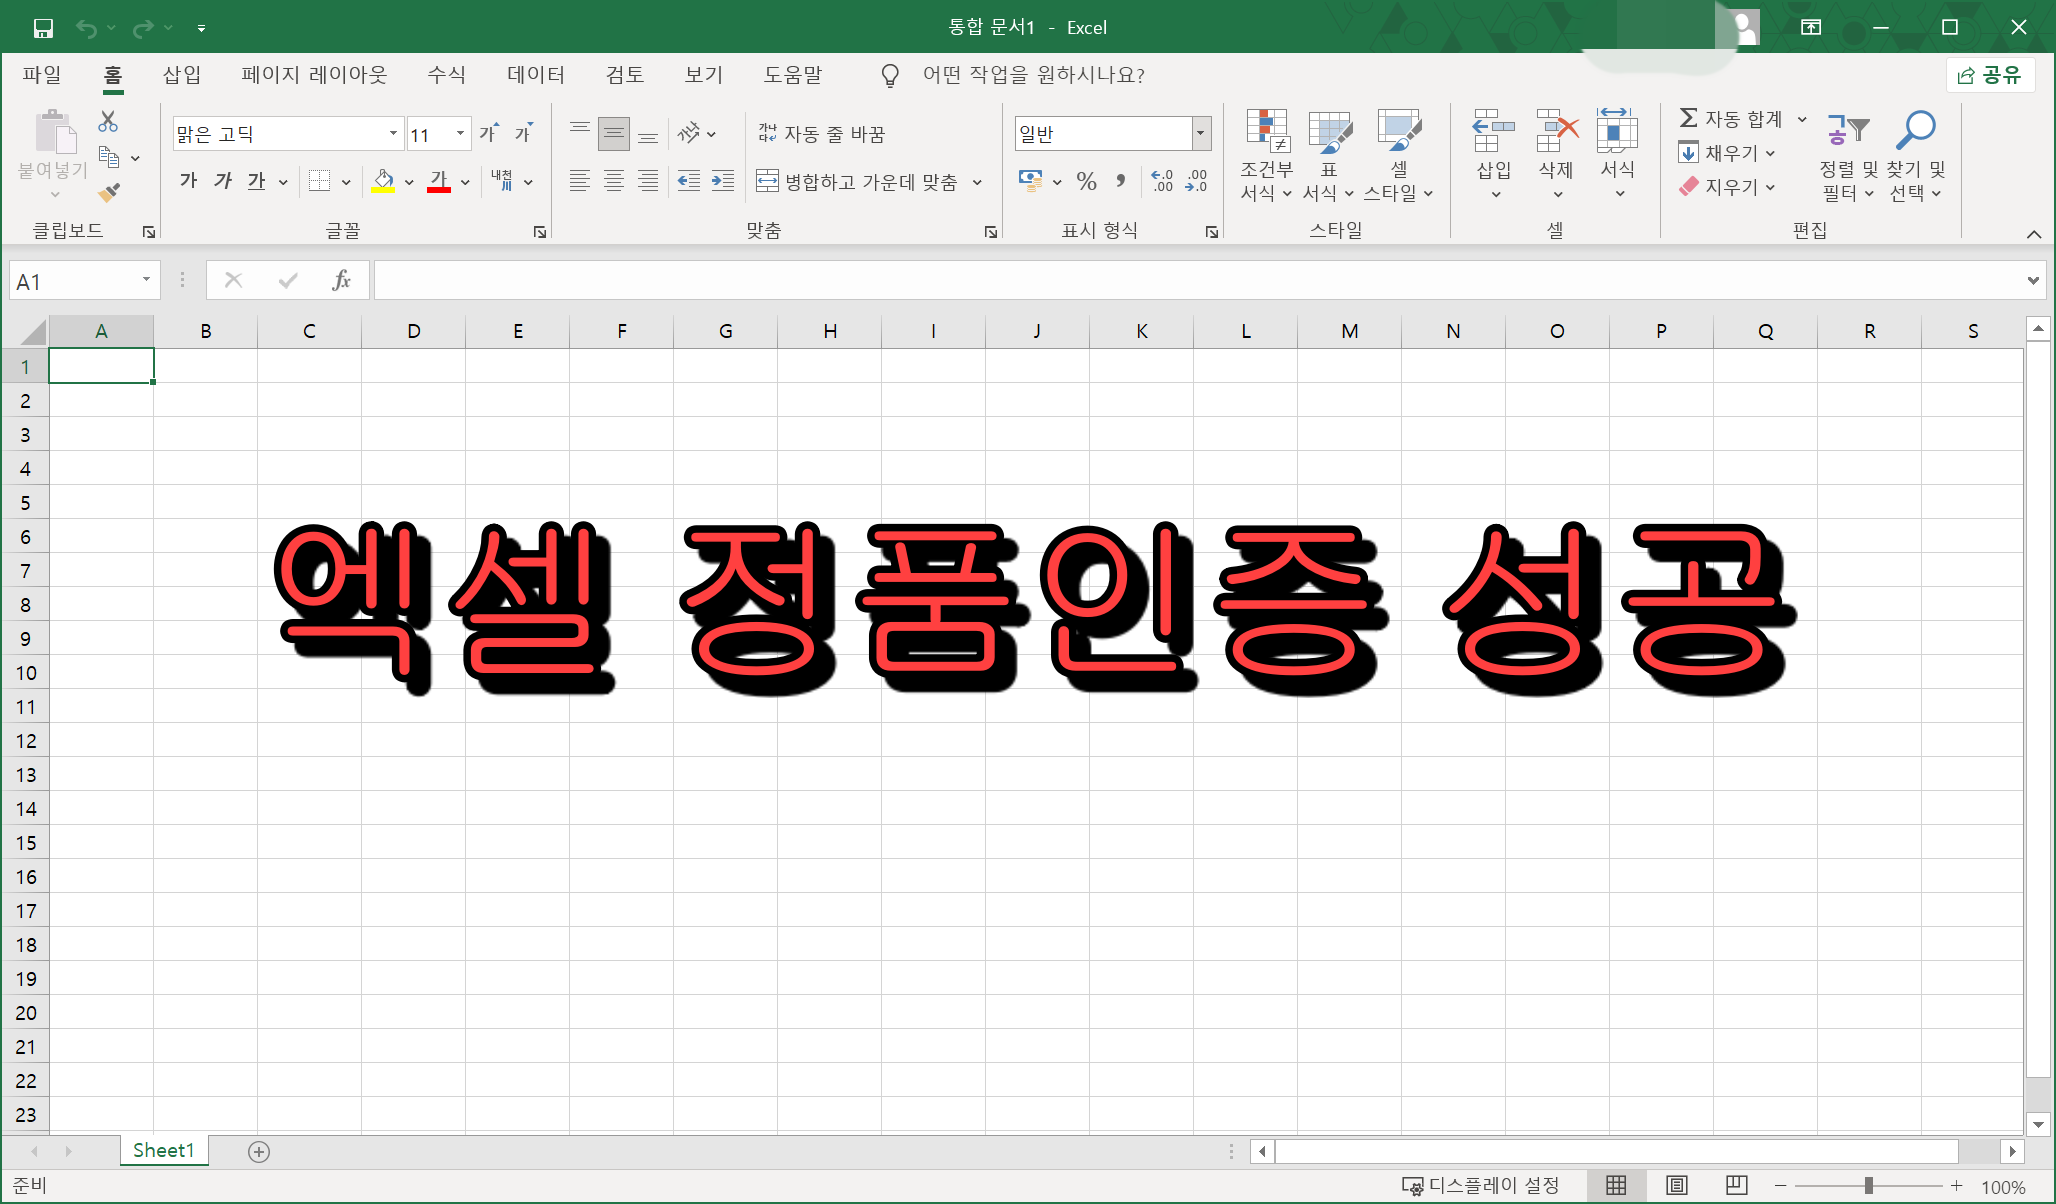
Task: Click the Format Painter brush icon
Action: (x=109, y=192)
